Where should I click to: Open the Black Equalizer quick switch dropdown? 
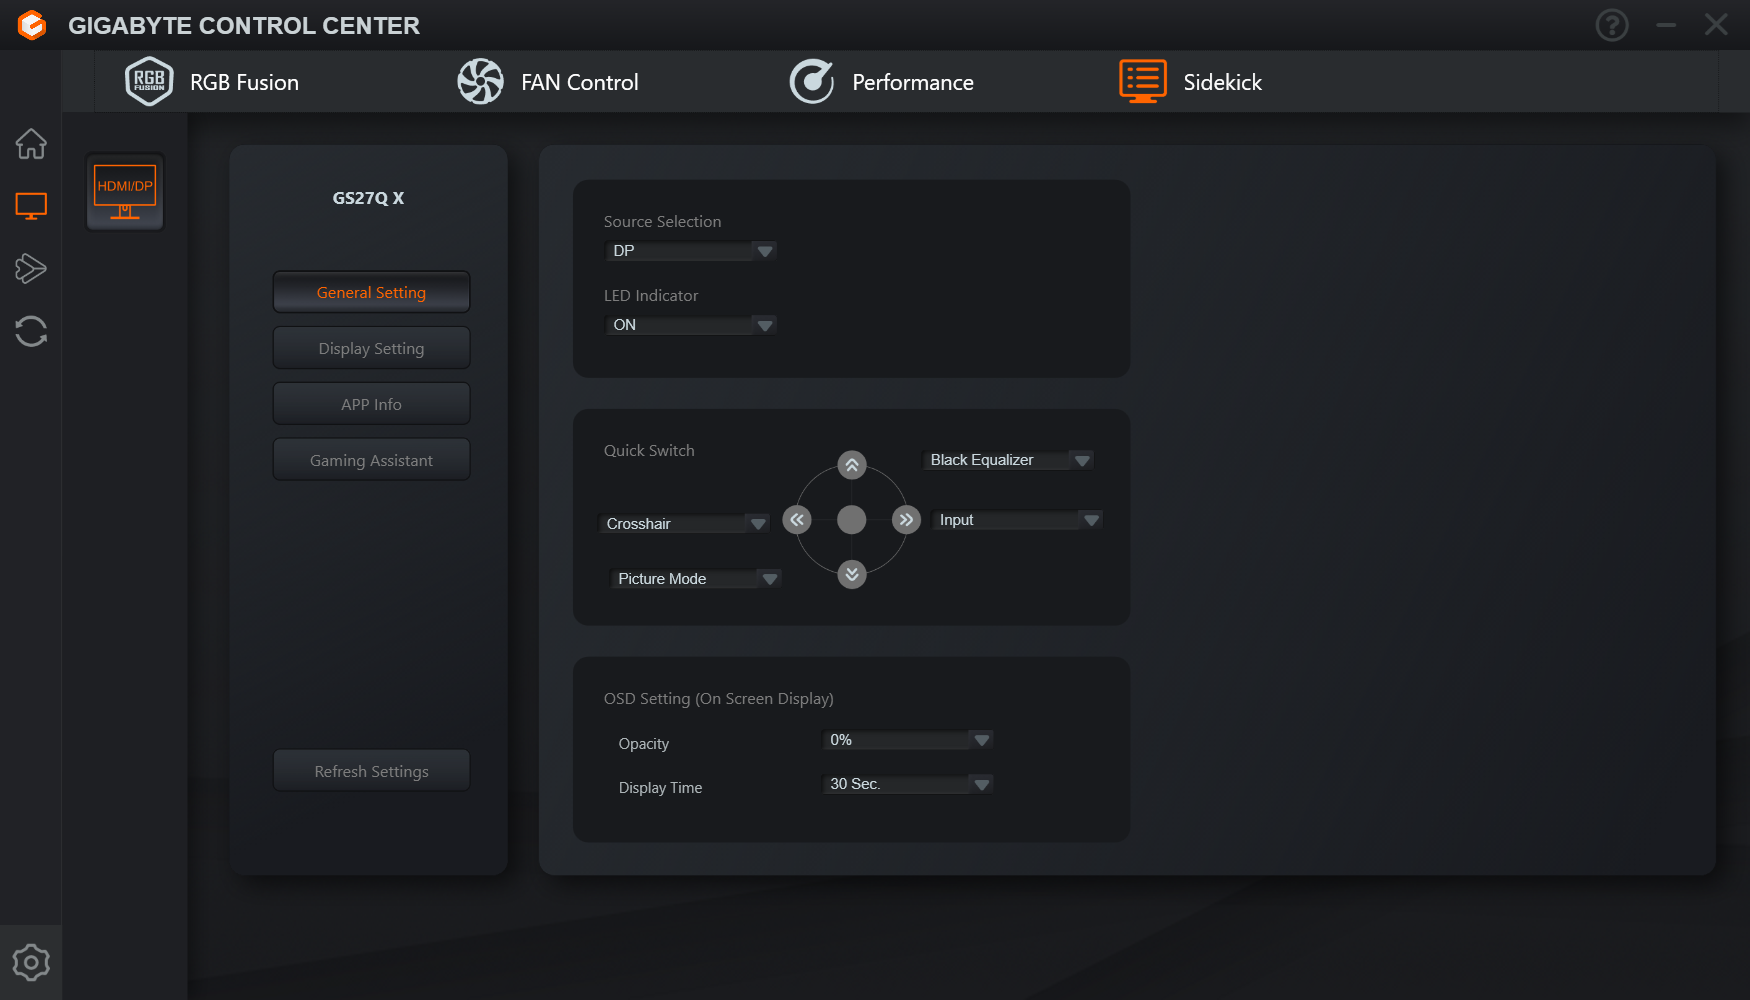tap(1008, 460)
